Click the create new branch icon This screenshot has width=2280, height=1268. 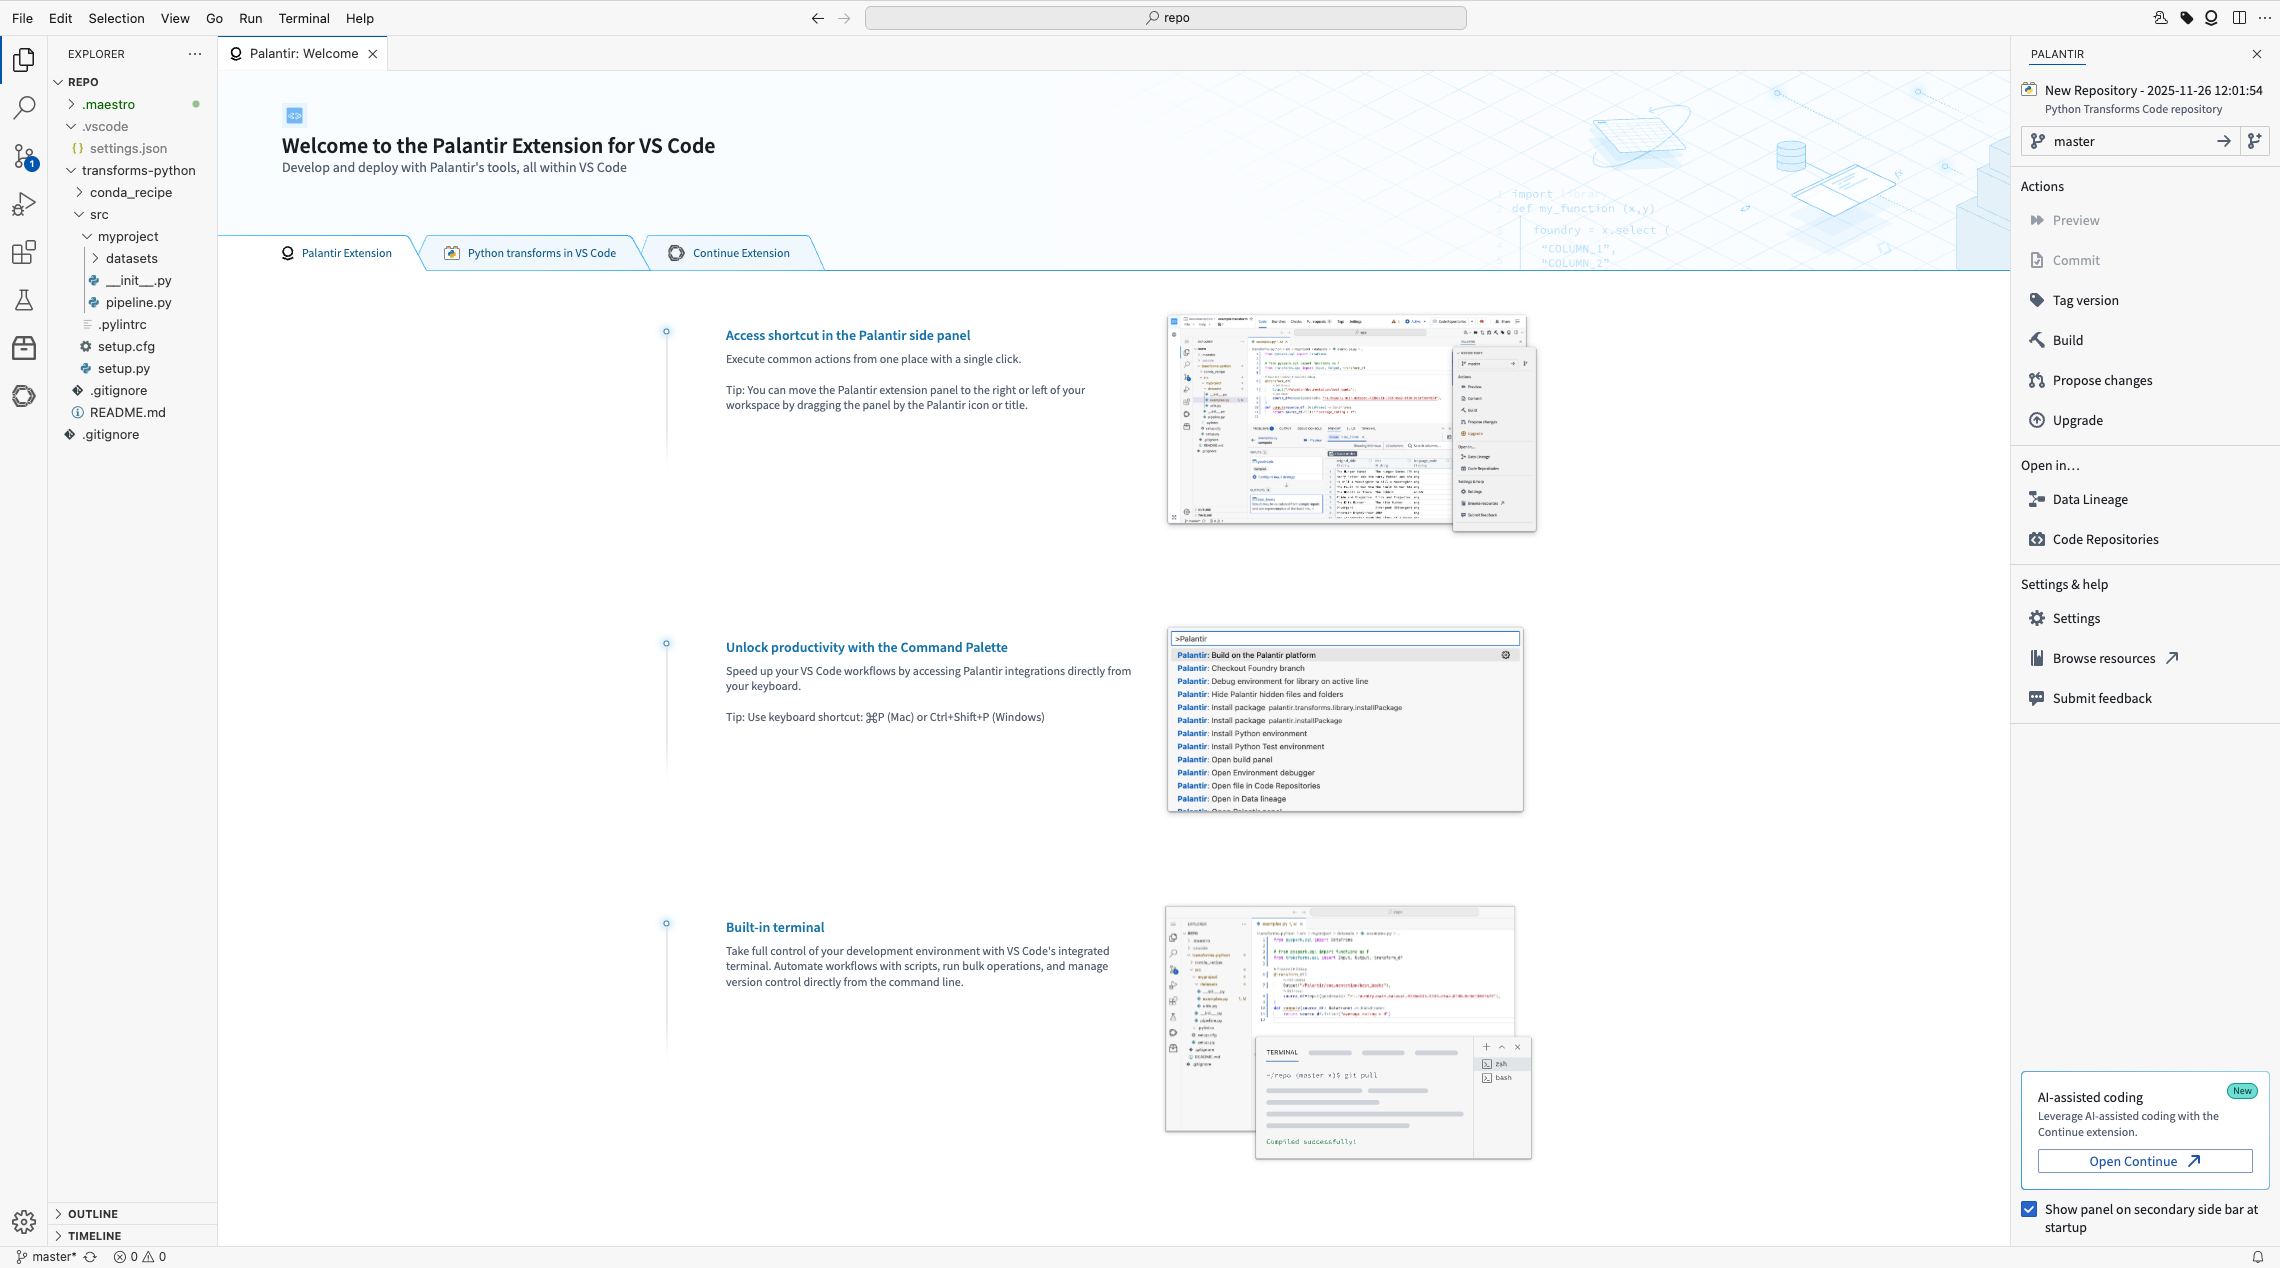click(x=2254, y=141)
